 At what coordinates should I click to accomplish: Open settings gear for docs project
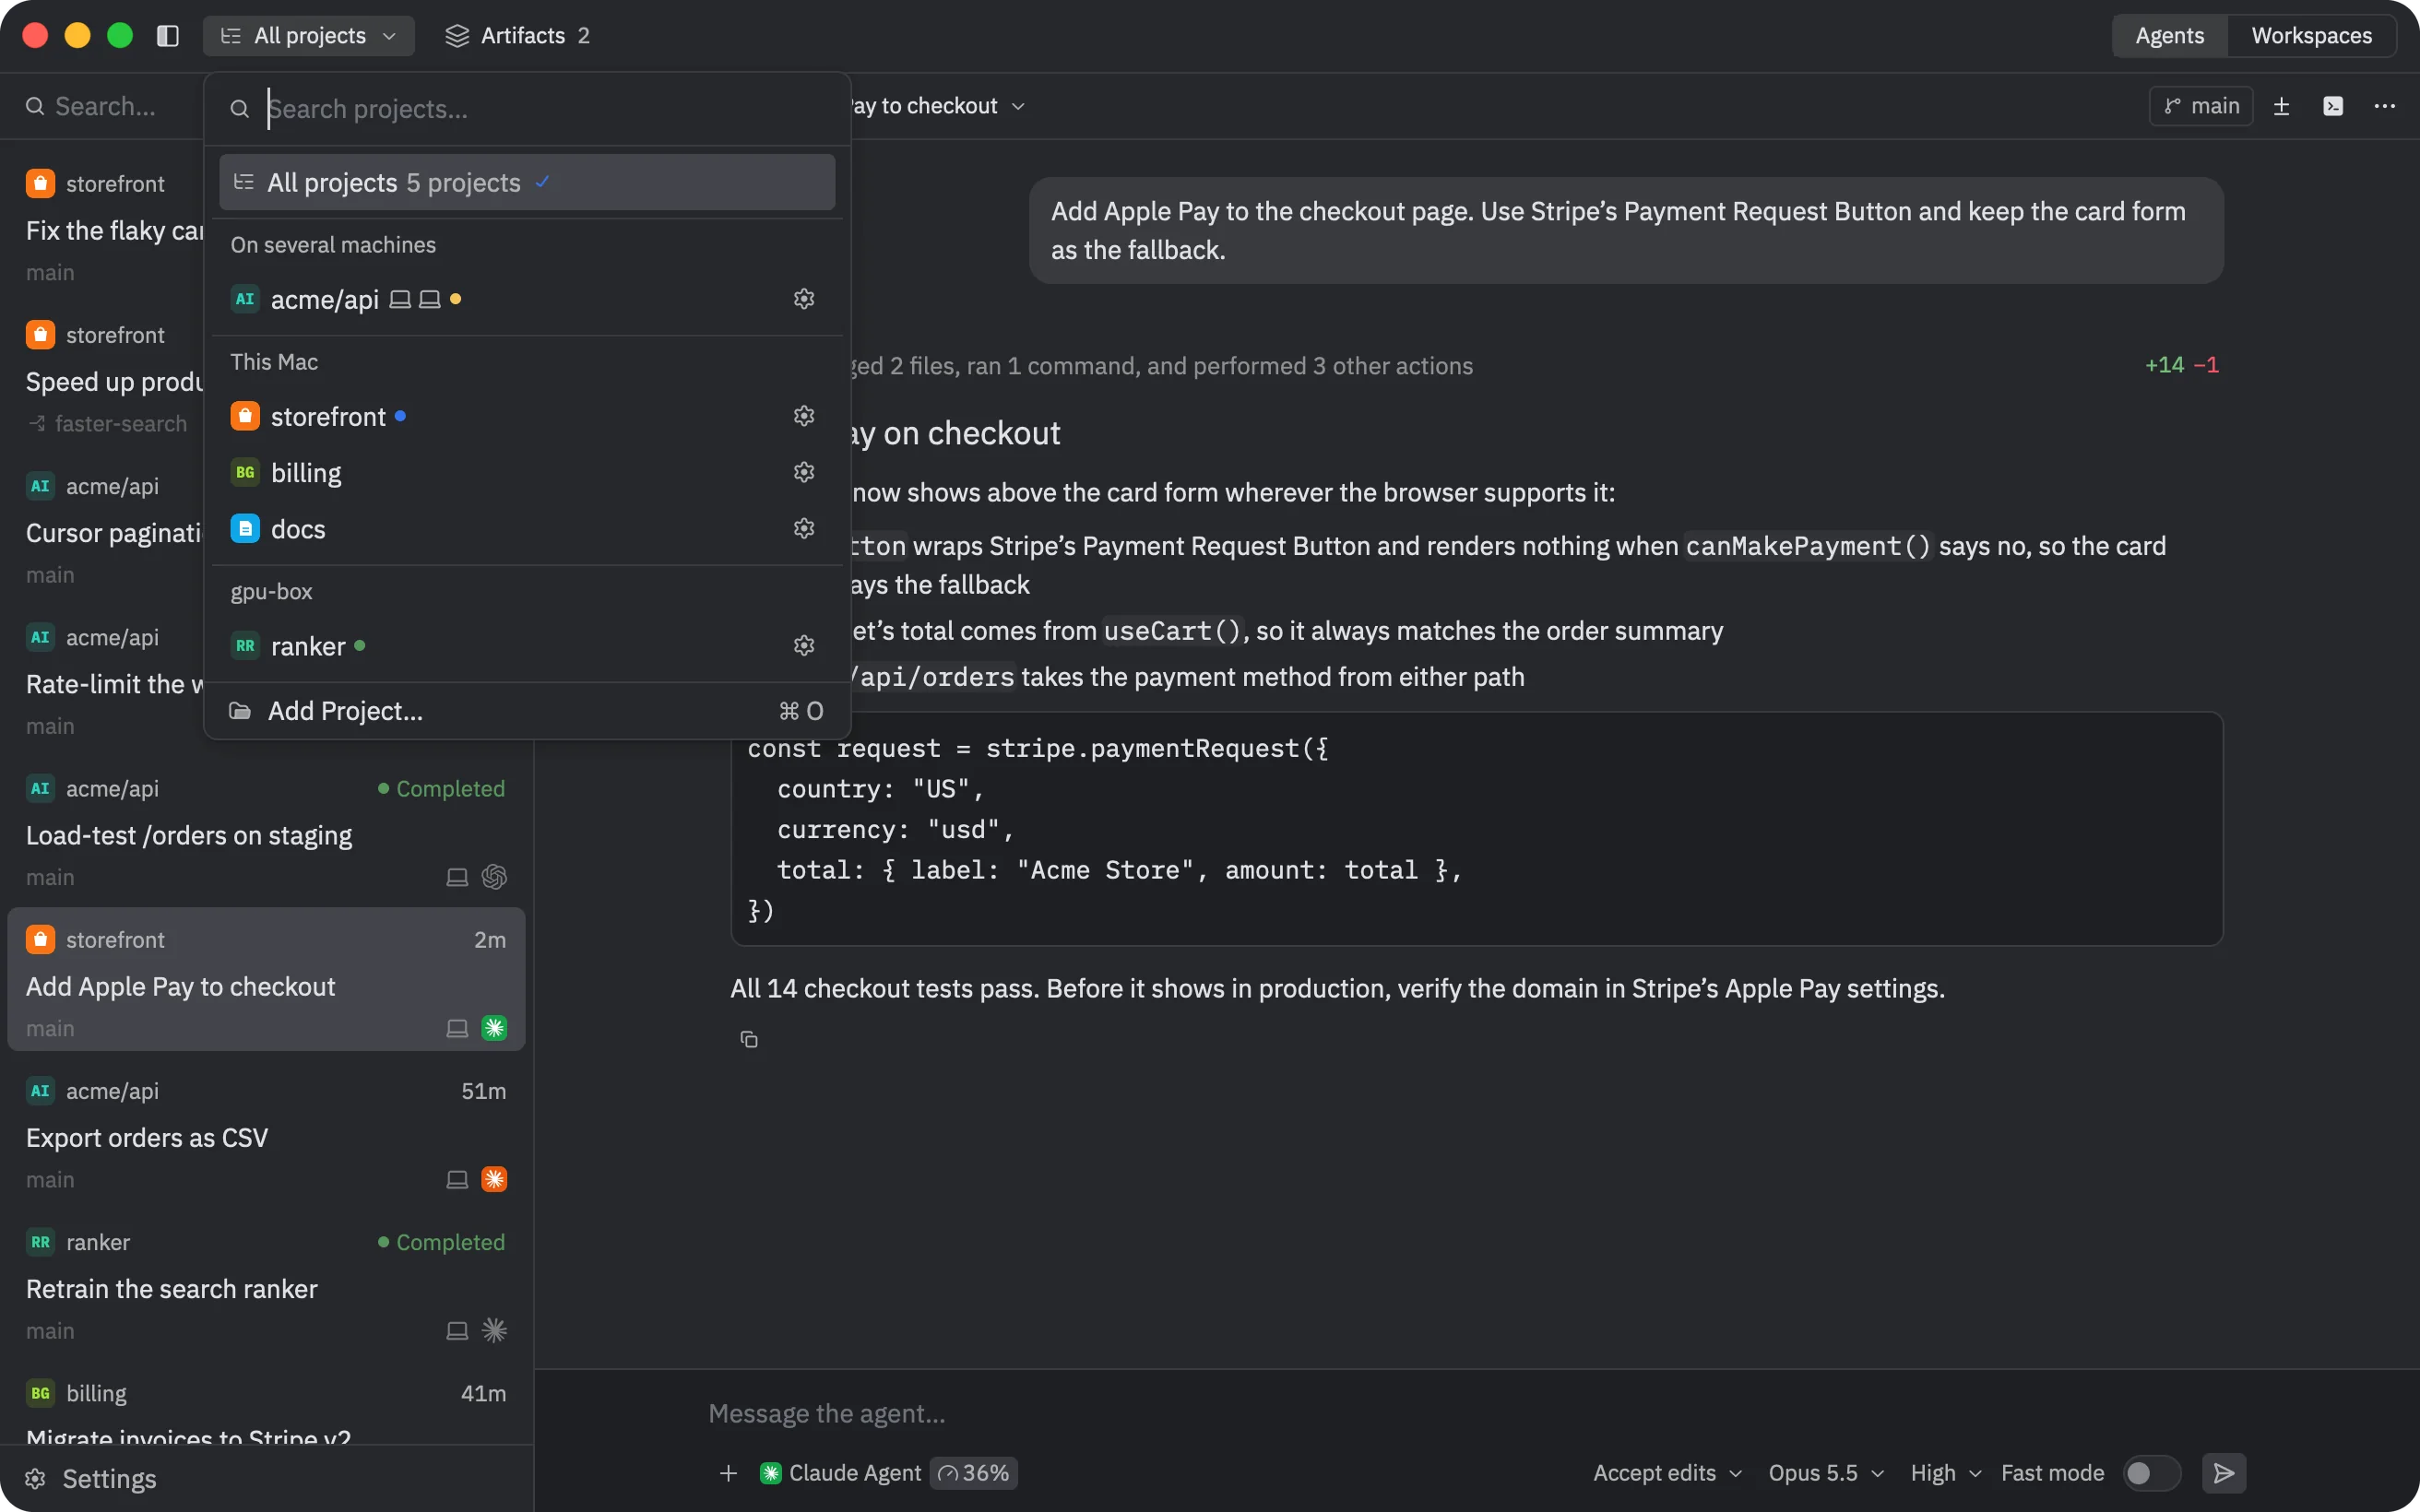coord(804,528)
